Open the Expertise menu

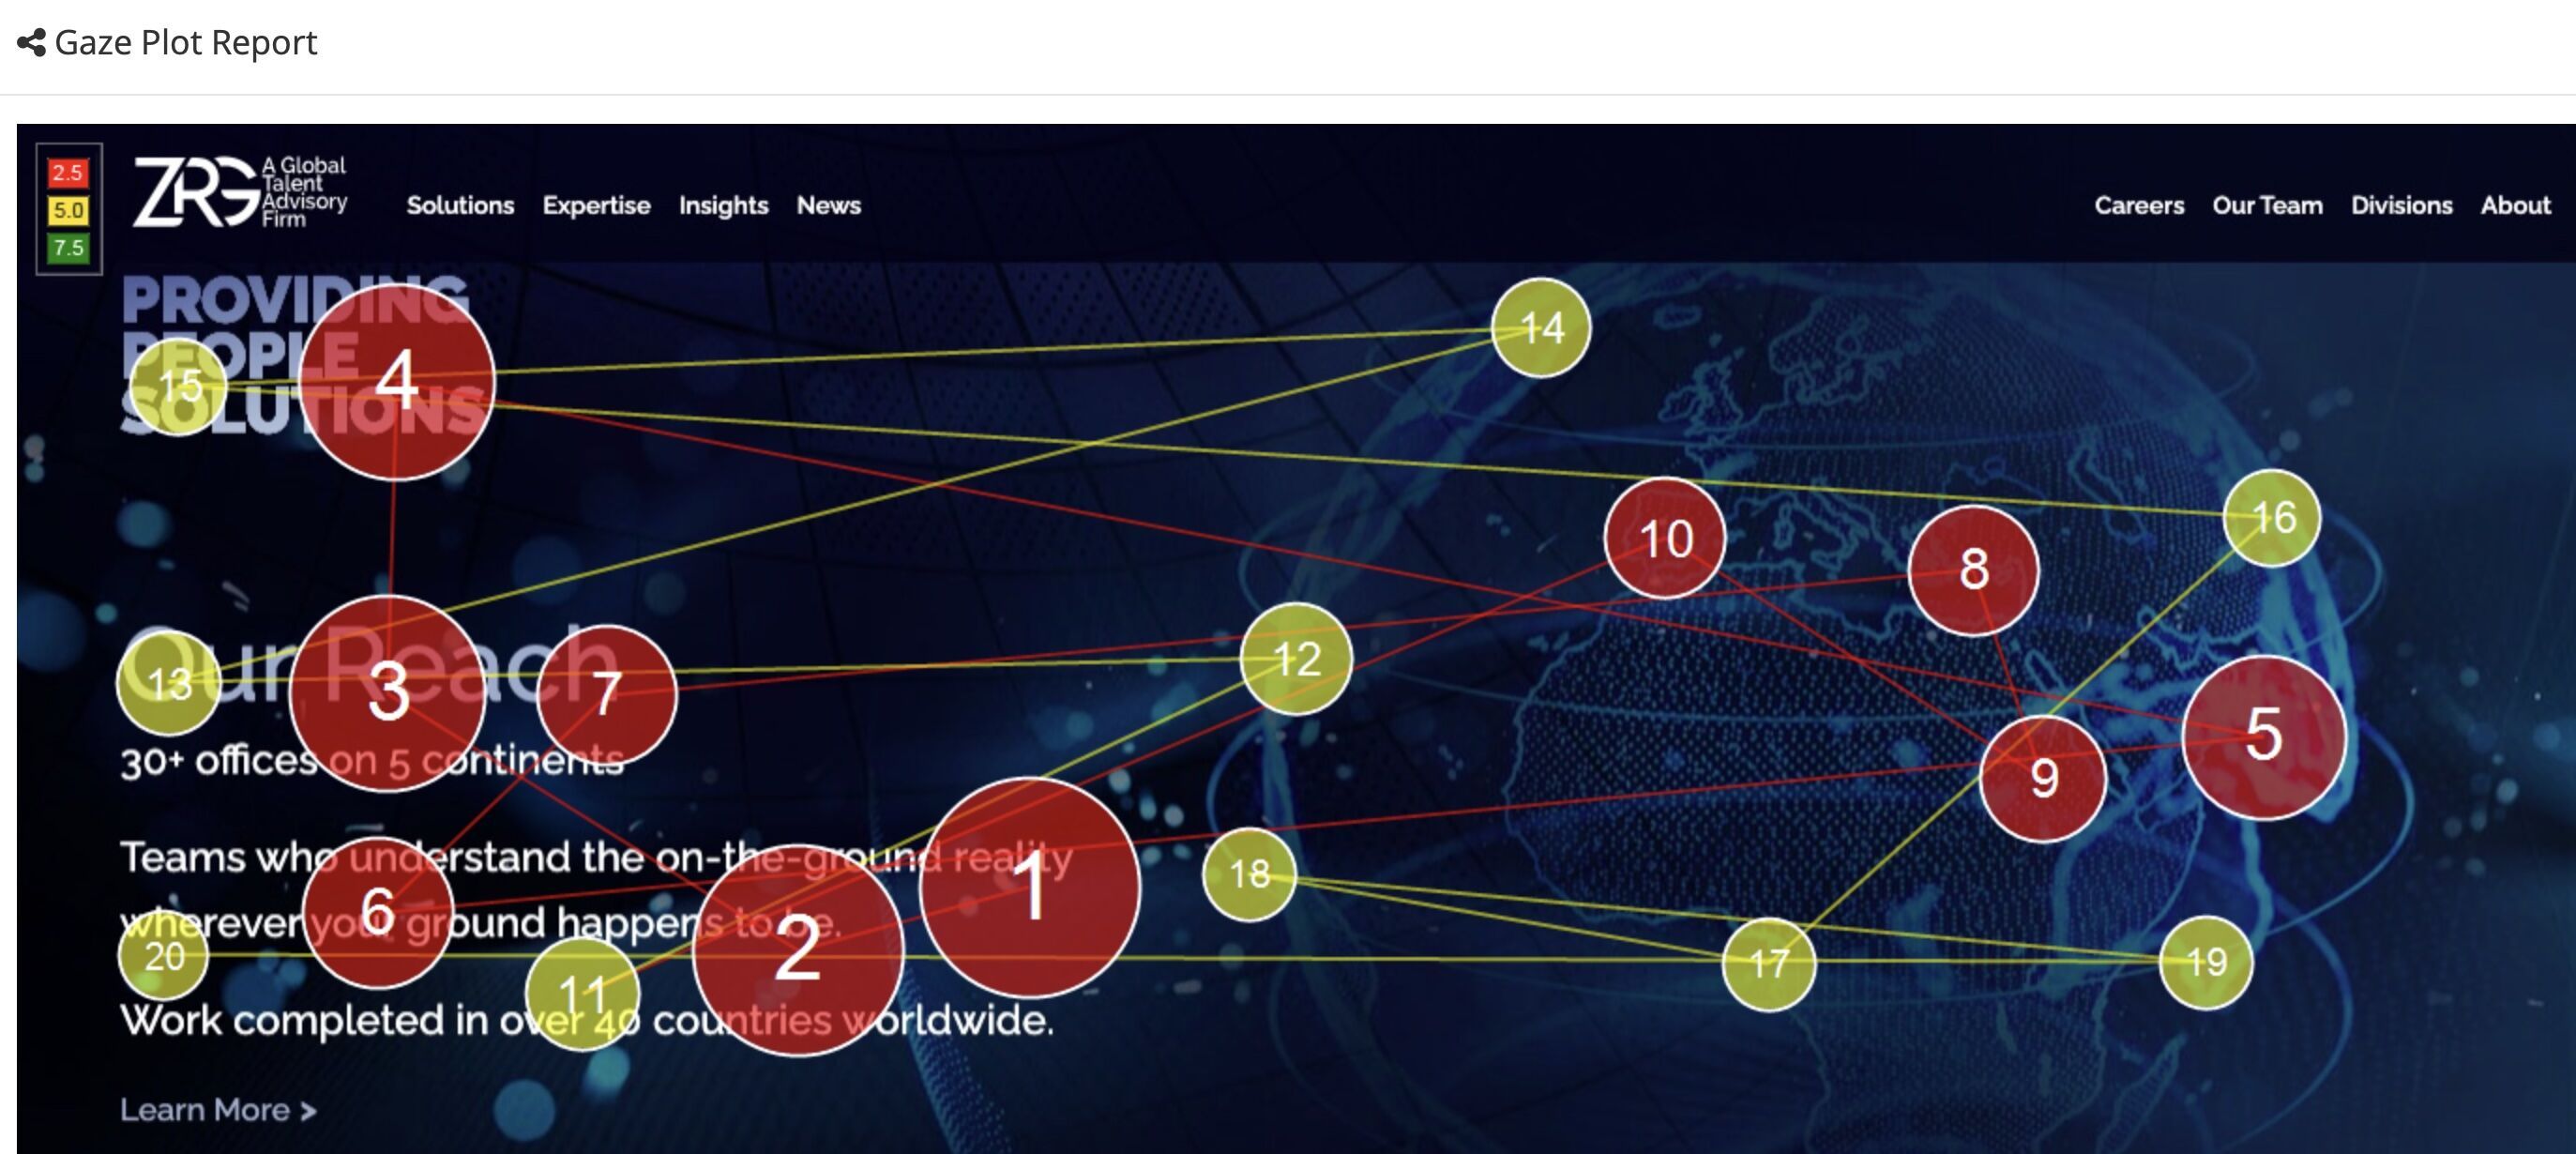[x=596, y=205]
